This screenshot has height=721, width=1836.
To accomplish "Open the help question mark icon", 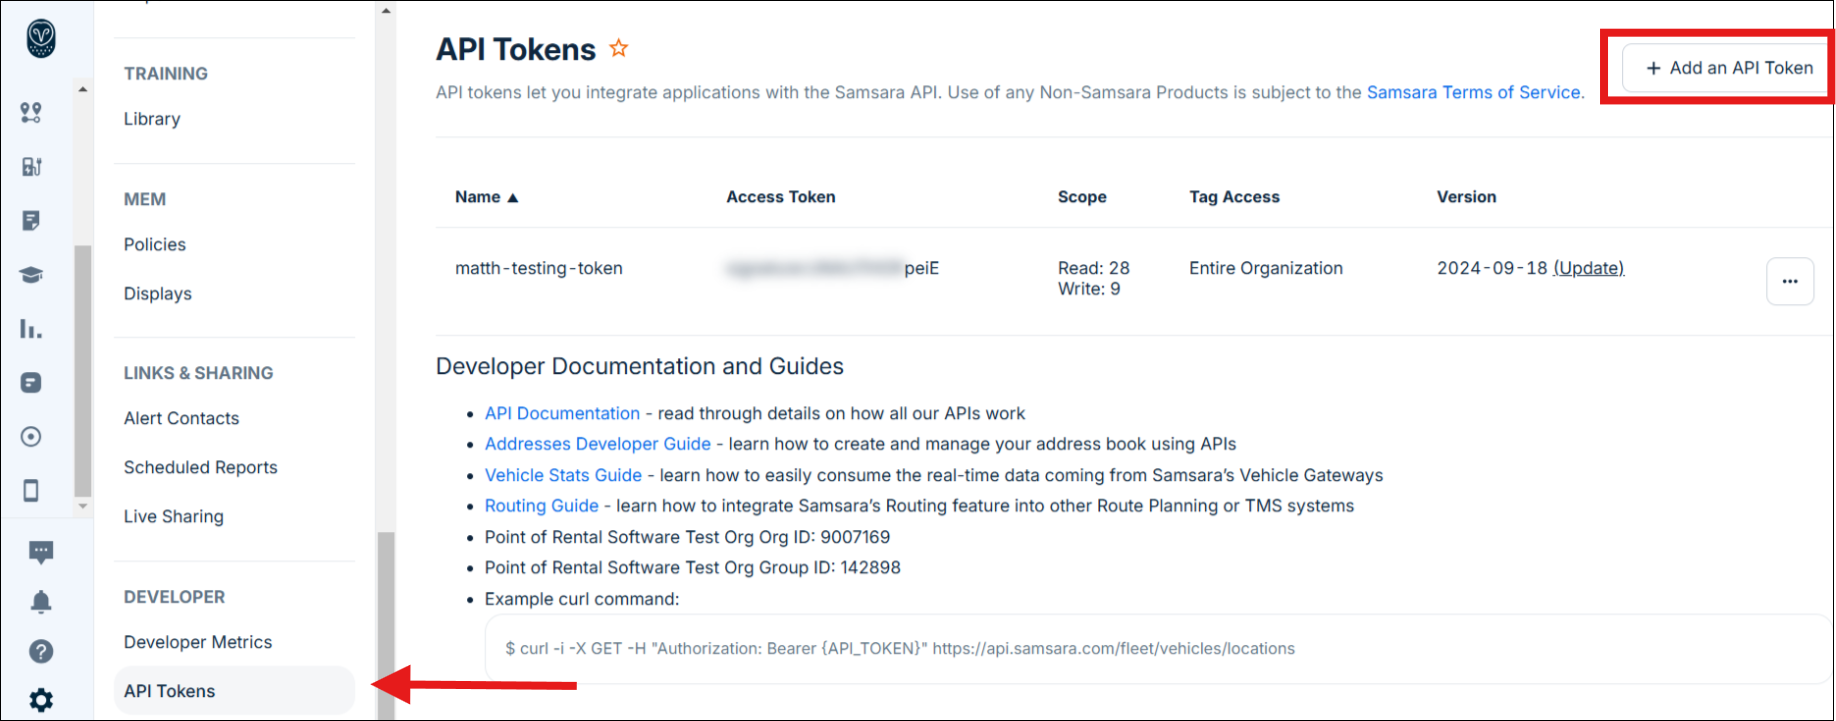I will pos(41,652).
